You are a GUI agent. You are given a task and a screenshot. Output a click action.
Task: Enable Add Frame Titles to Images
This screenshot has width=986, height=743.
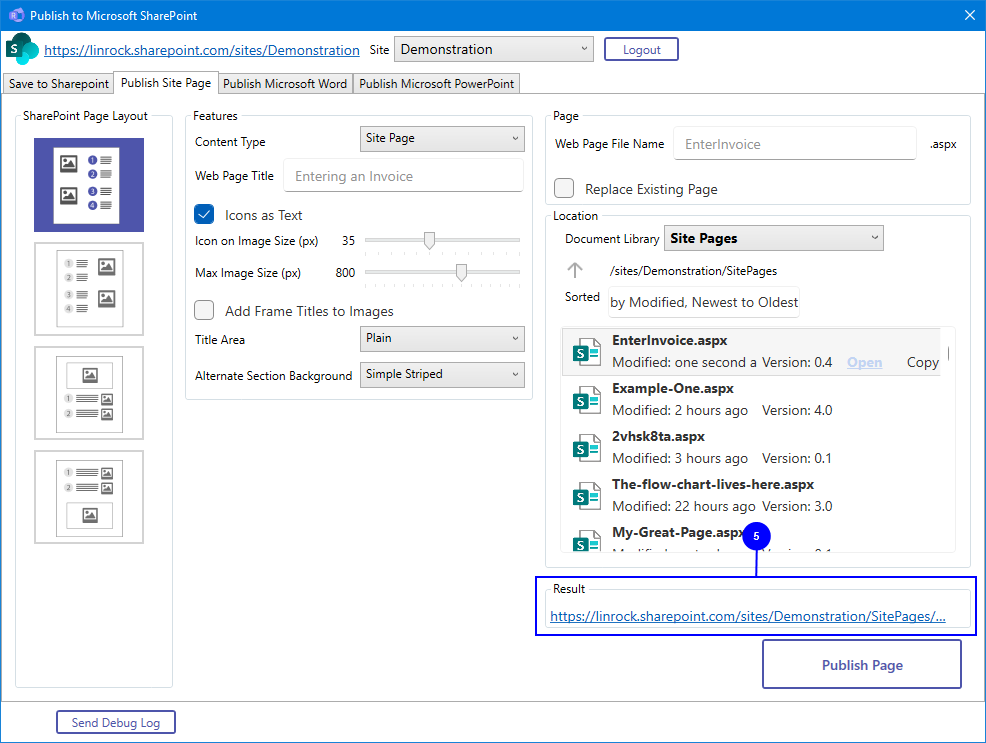click(x=204, y=311)
